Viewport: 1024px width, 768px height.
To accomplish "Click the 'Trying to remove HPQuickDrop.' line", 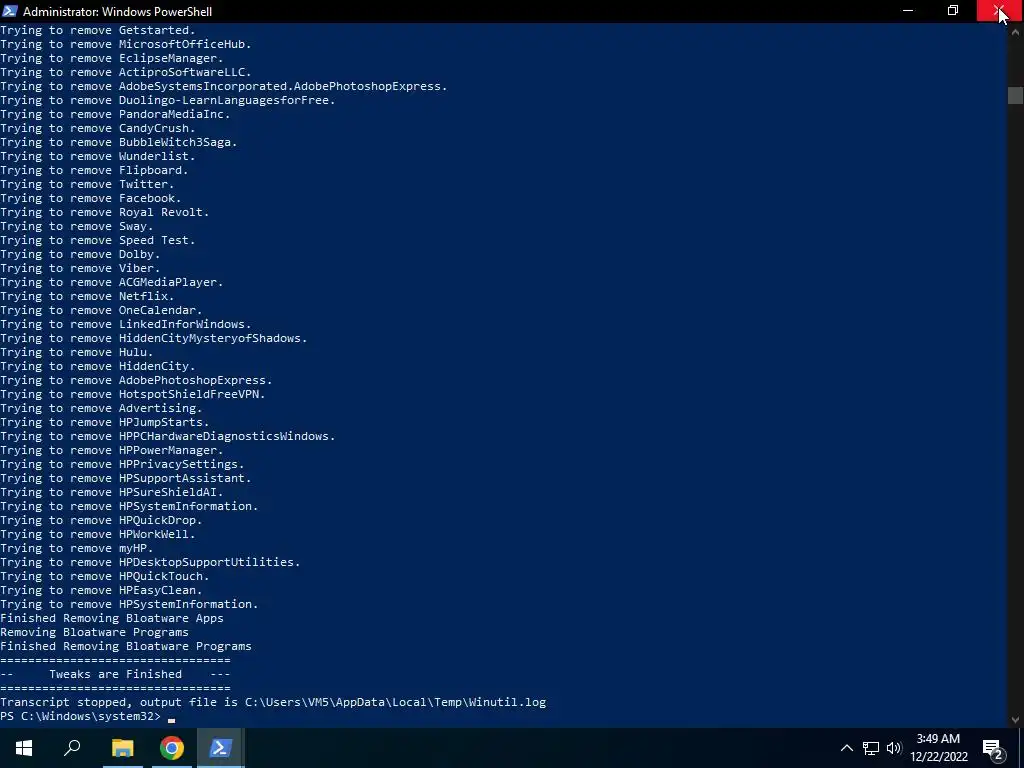I will pos(101,520).
